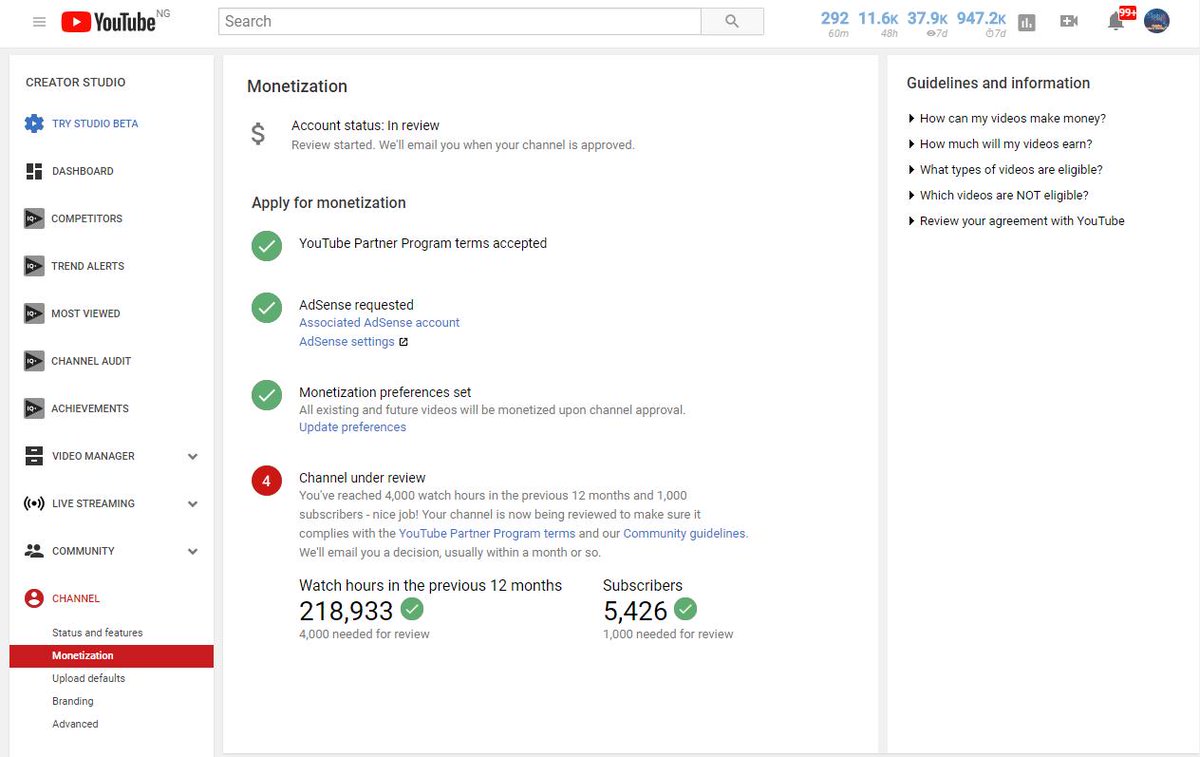The width and height of the screenshot is (1200, 757).
Task: Click the upload video camera icon
Action: [1069, 21]
